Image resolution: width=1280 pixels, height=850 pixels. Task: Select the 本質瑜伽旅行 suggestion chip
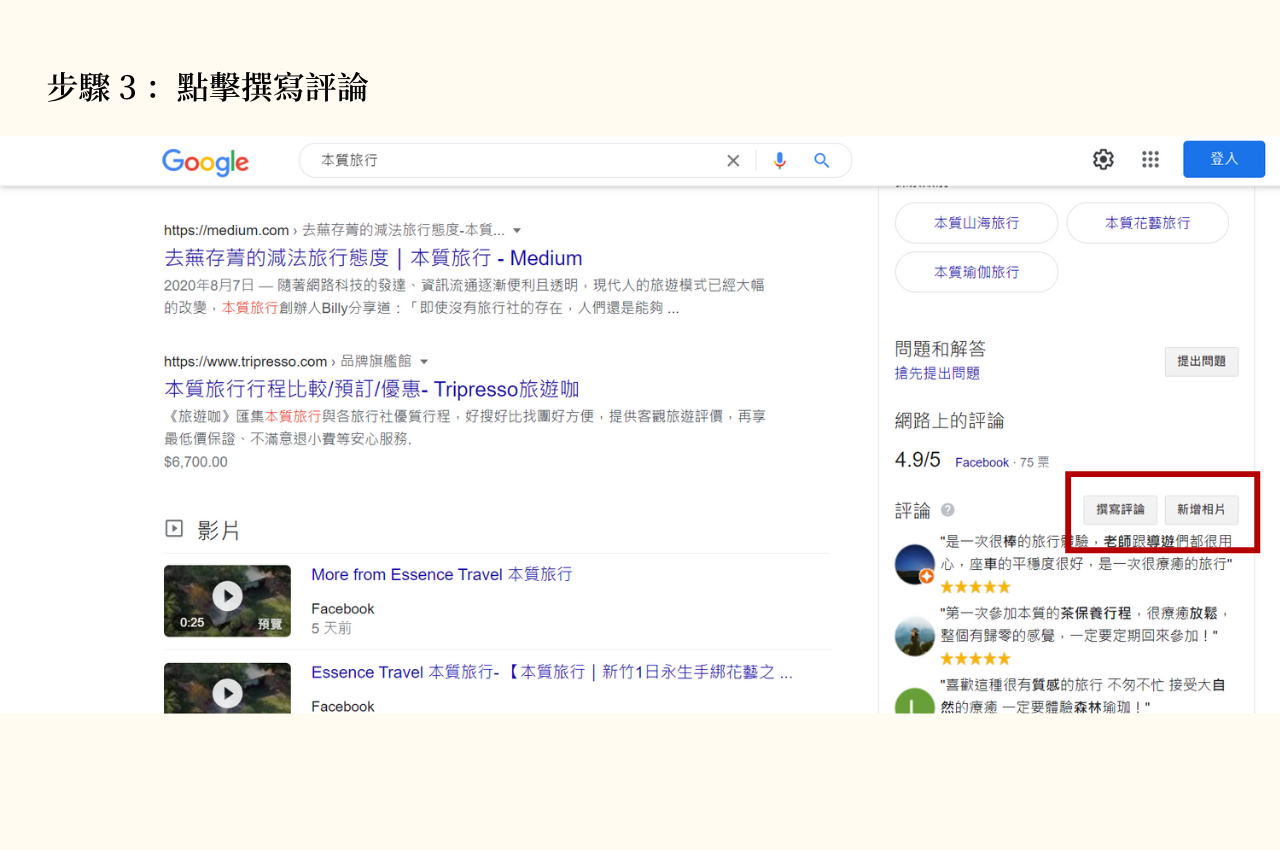[x=976, y=272]
